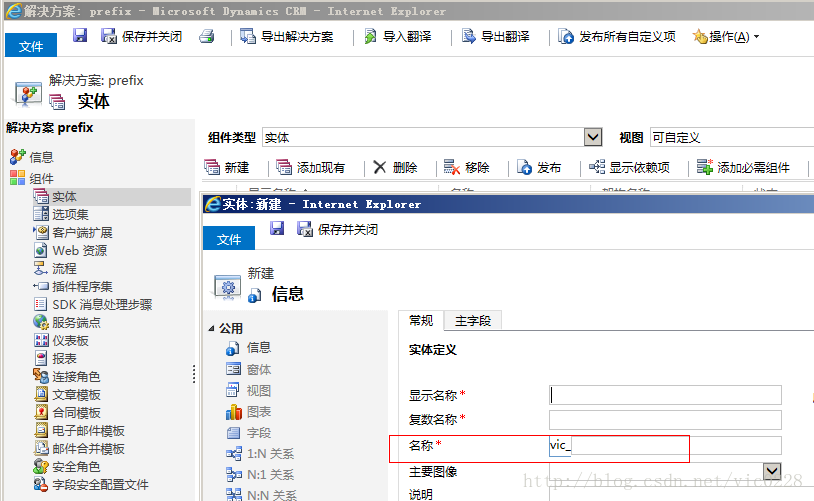This screenshot has width=814, height=501.
Task: Open the 操作(A) dropdown menu
Action: pos(726,36)
